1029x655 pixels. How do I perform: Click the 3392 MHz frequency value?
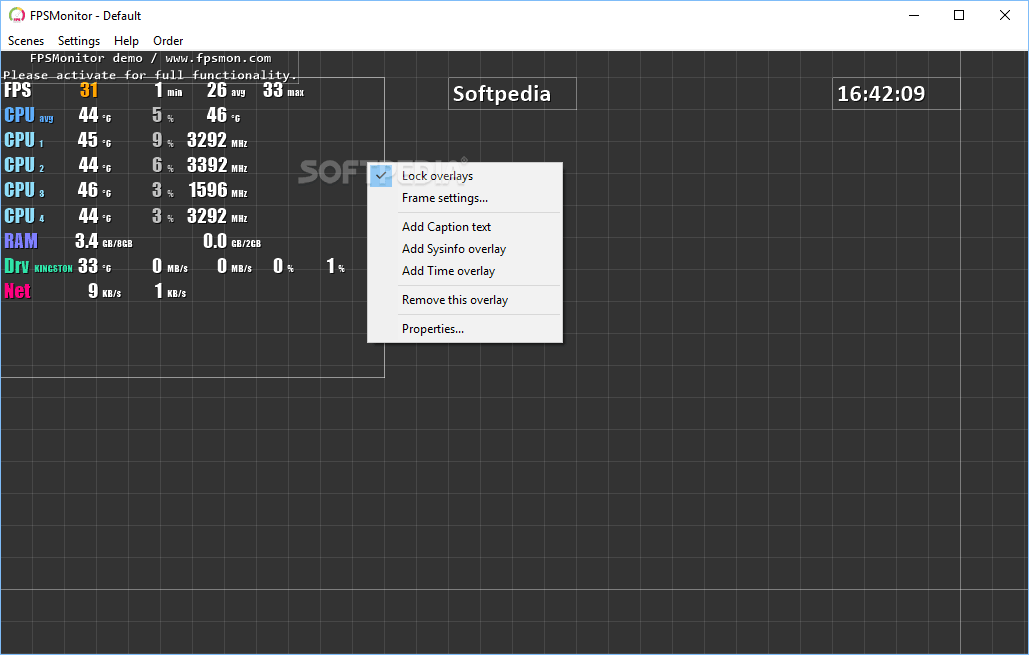pos(217,165)
